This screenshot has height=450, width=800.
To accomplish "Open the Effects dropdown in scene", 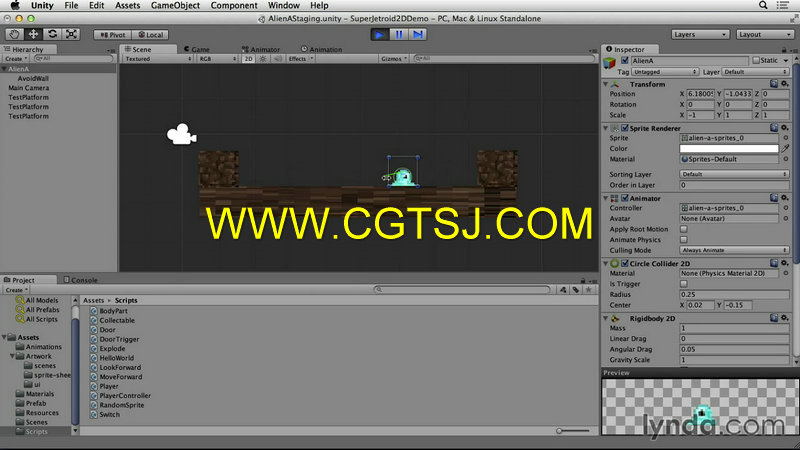I will tap(301, 59).
